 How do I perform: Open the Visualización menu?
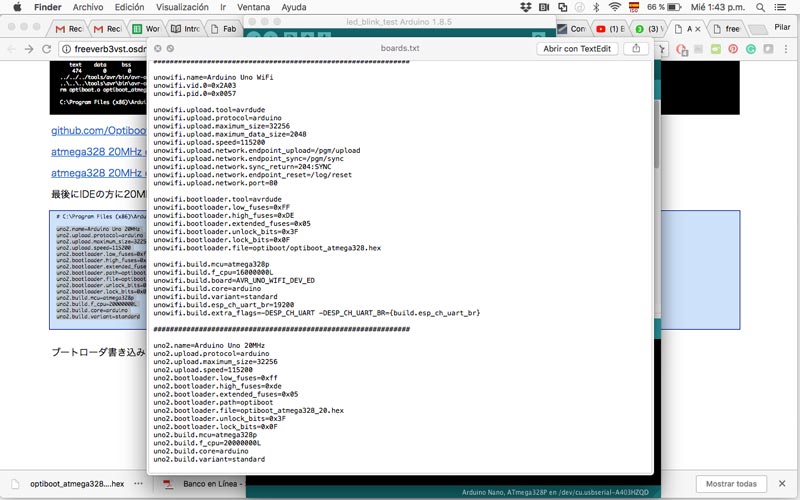[x=182, y=7]
